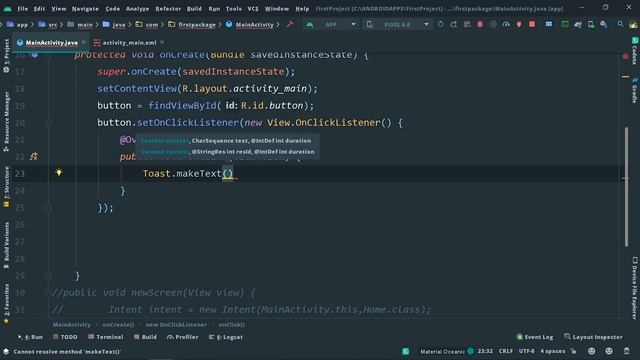Open the Navigate menu
This screenshot has height=360, width=640.
click(85, 9)
